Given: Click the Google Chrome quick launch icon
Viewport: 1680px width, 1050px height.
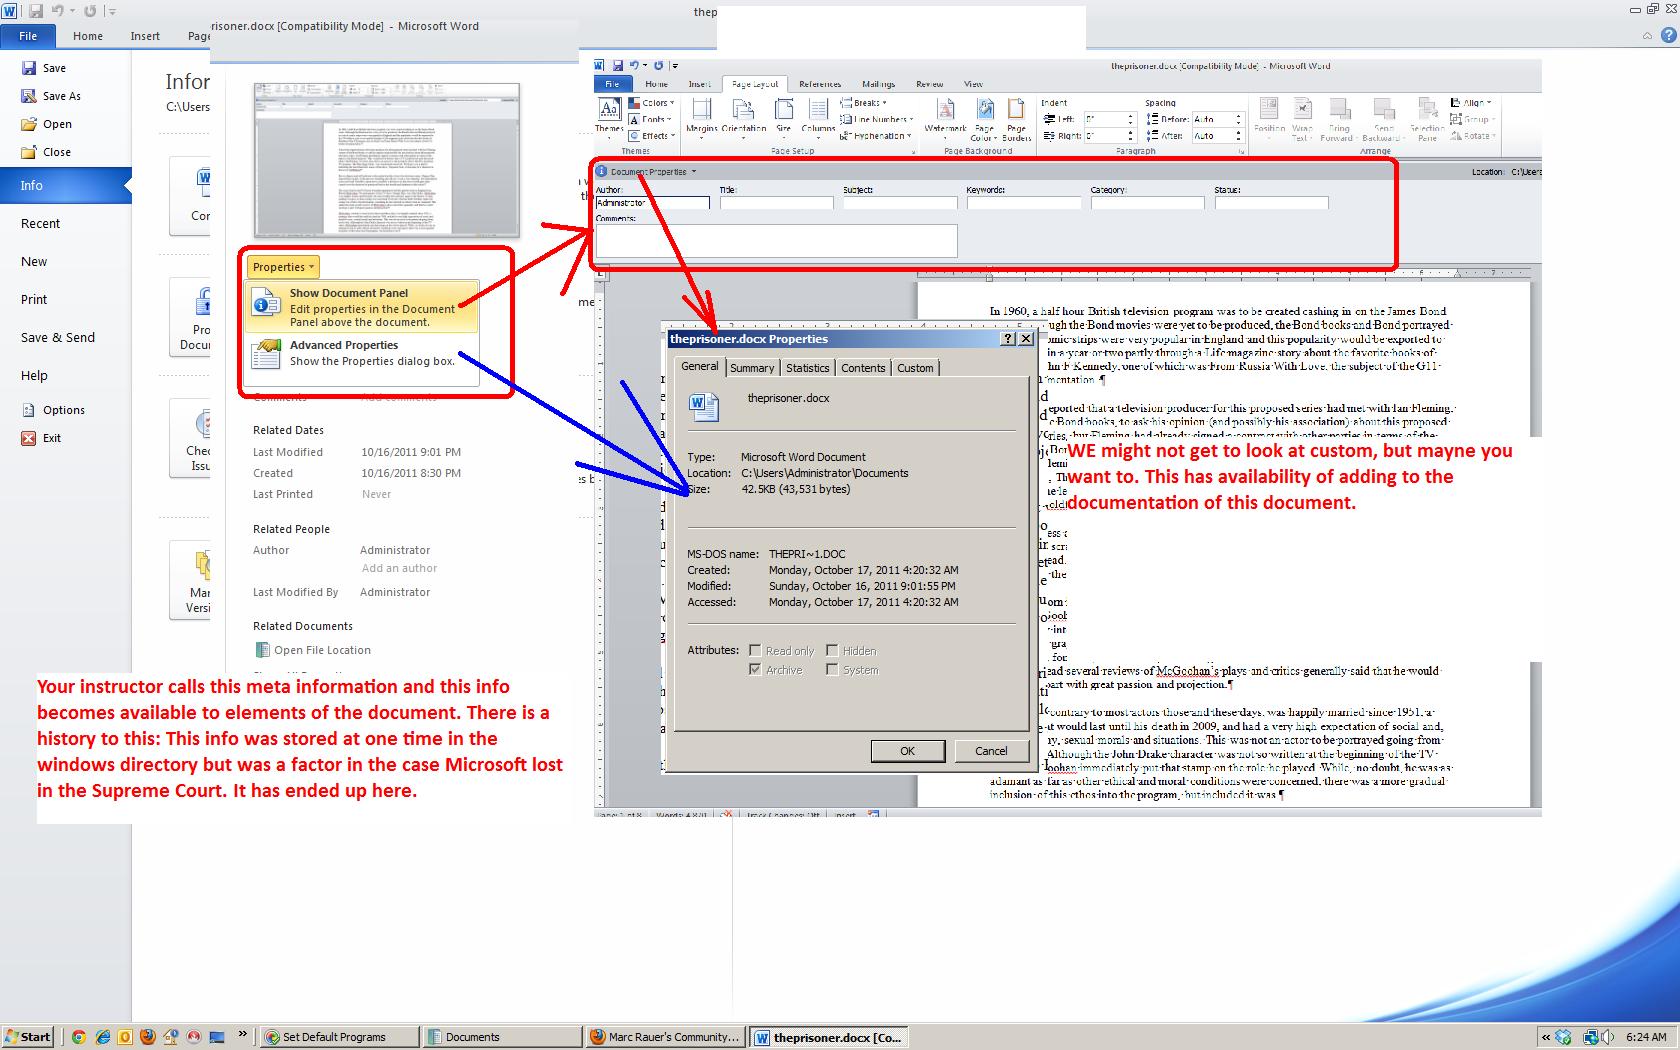Looking at the screenshot, I should click(79, 1037).
